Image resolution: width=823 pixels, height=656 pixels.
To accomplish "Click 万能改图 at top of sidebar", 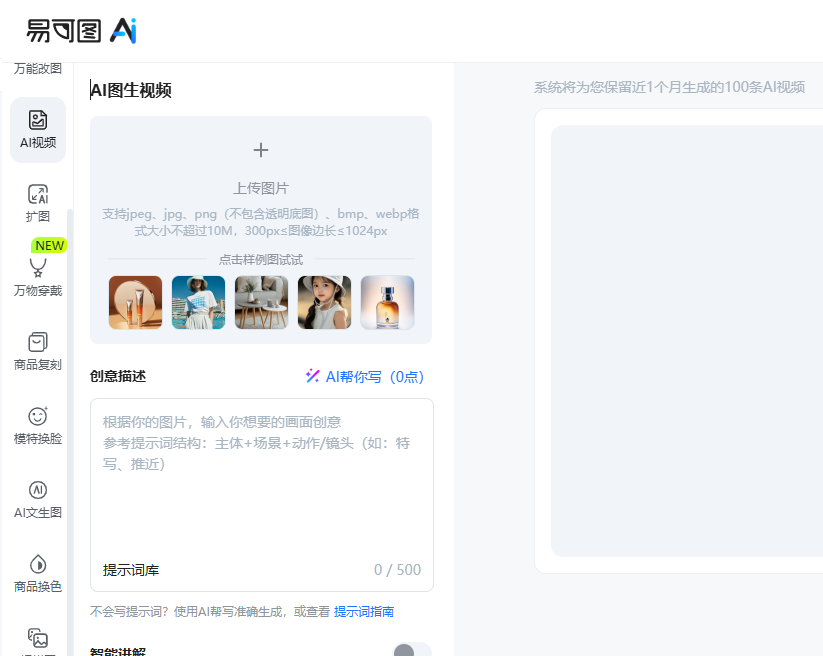I will 38,69.
